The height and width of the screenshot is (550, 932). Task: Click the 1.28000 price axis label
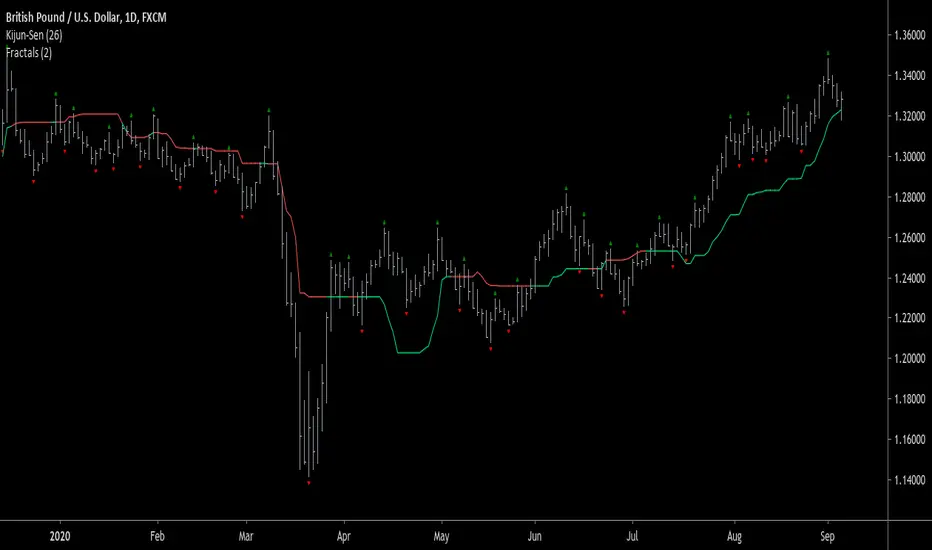click(909, 197)
